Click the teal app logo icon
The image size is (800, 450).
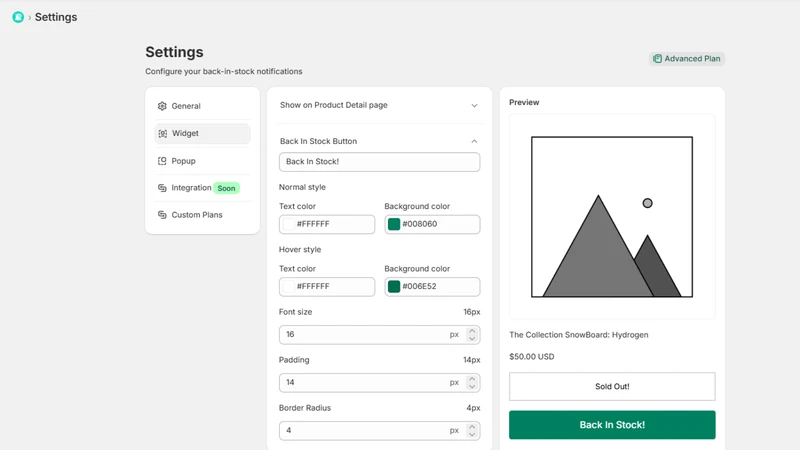pos(18,17)
